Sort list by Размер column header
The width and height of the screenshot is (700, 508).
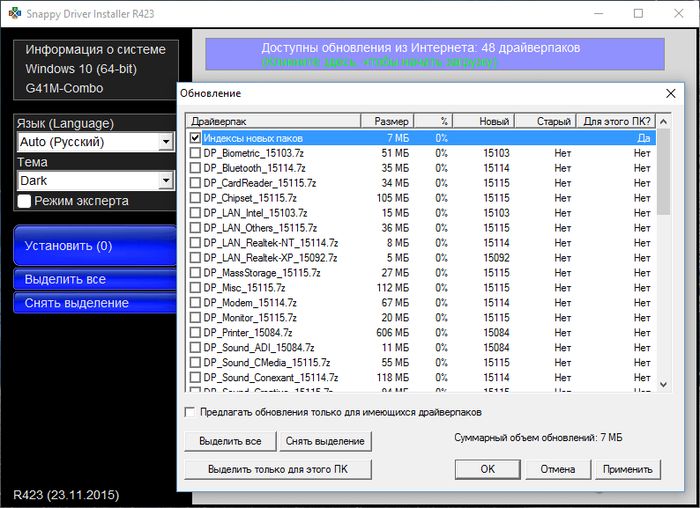click(384, 121)
